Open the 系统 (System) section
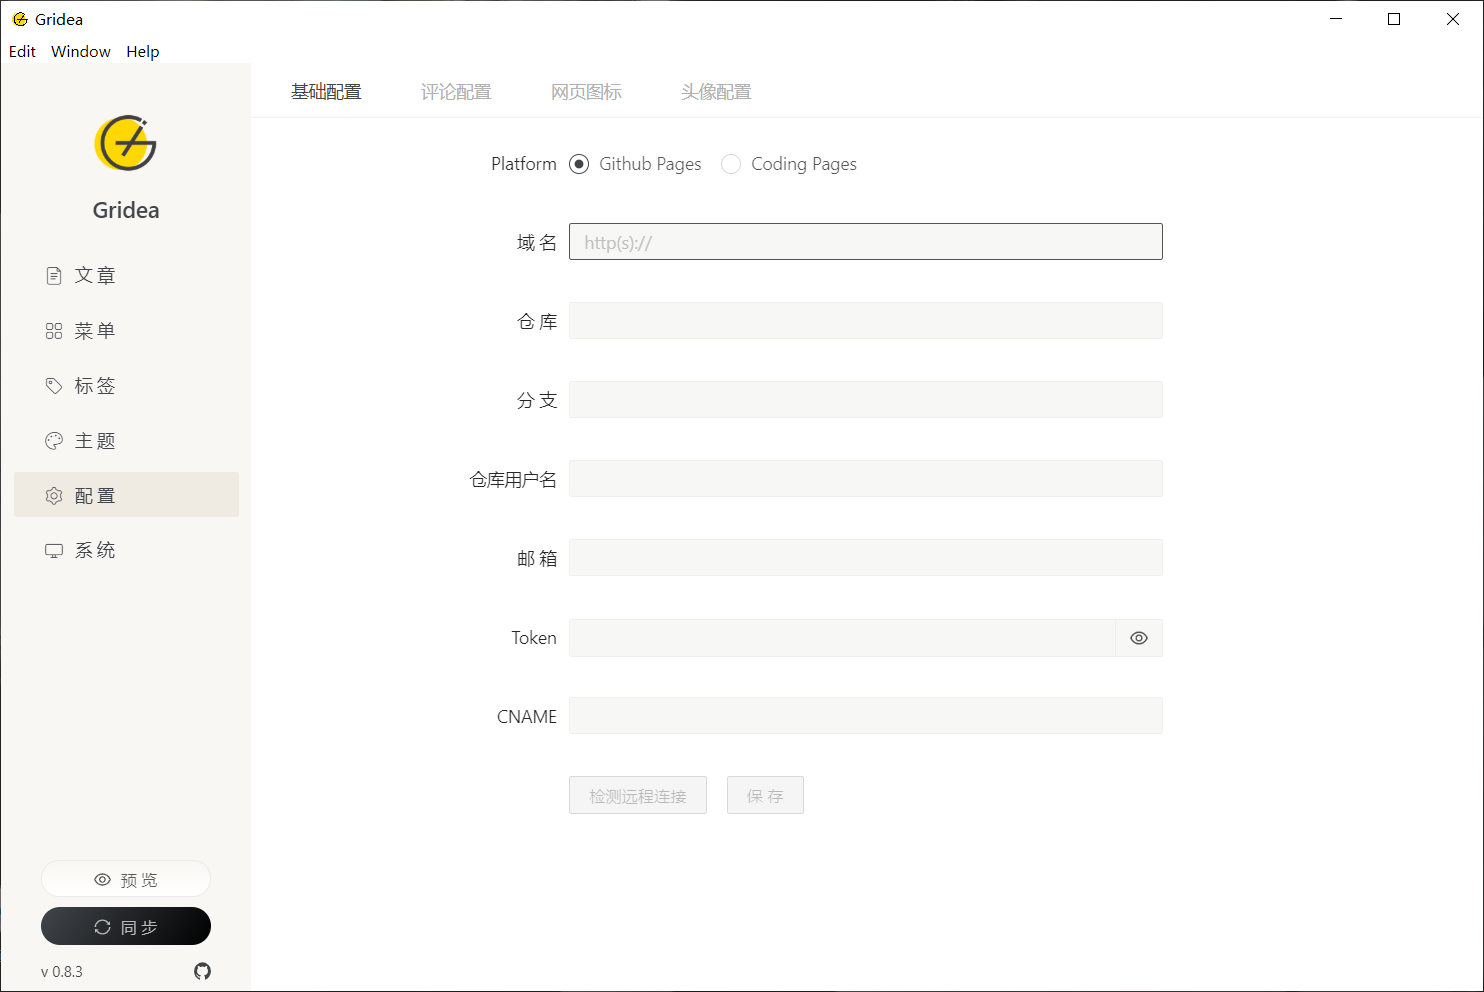Image resolution: width=1484 pixels, height=992 pixels. [95, 549]
